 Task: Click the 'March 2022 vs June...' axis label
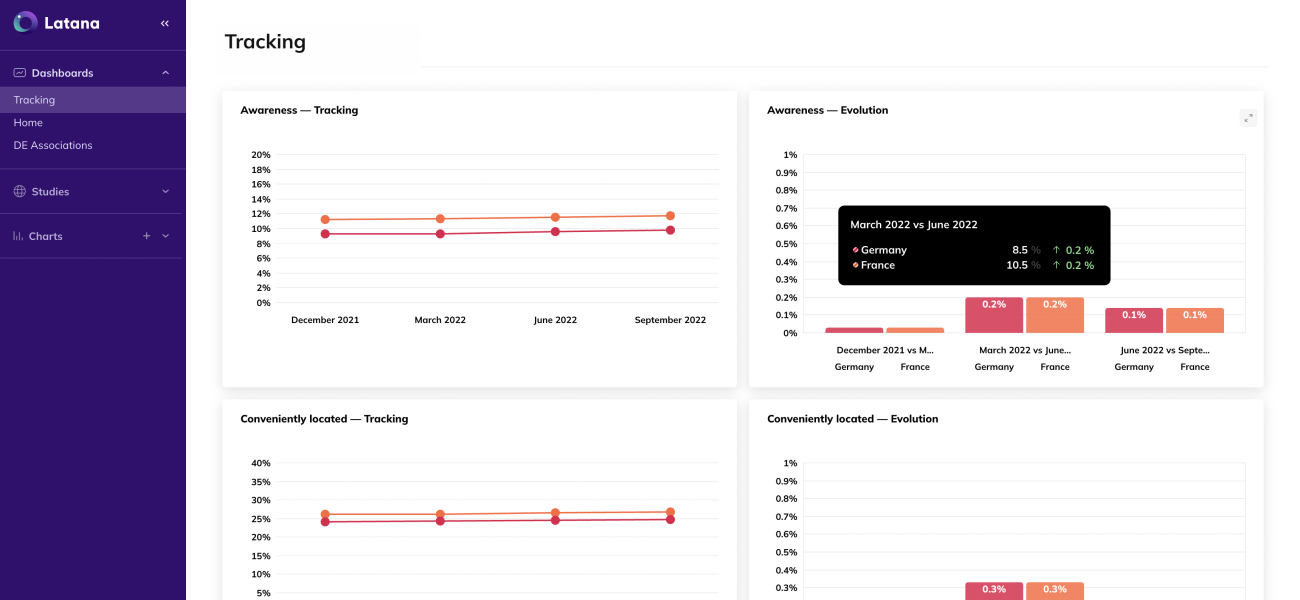point(1025,350)
